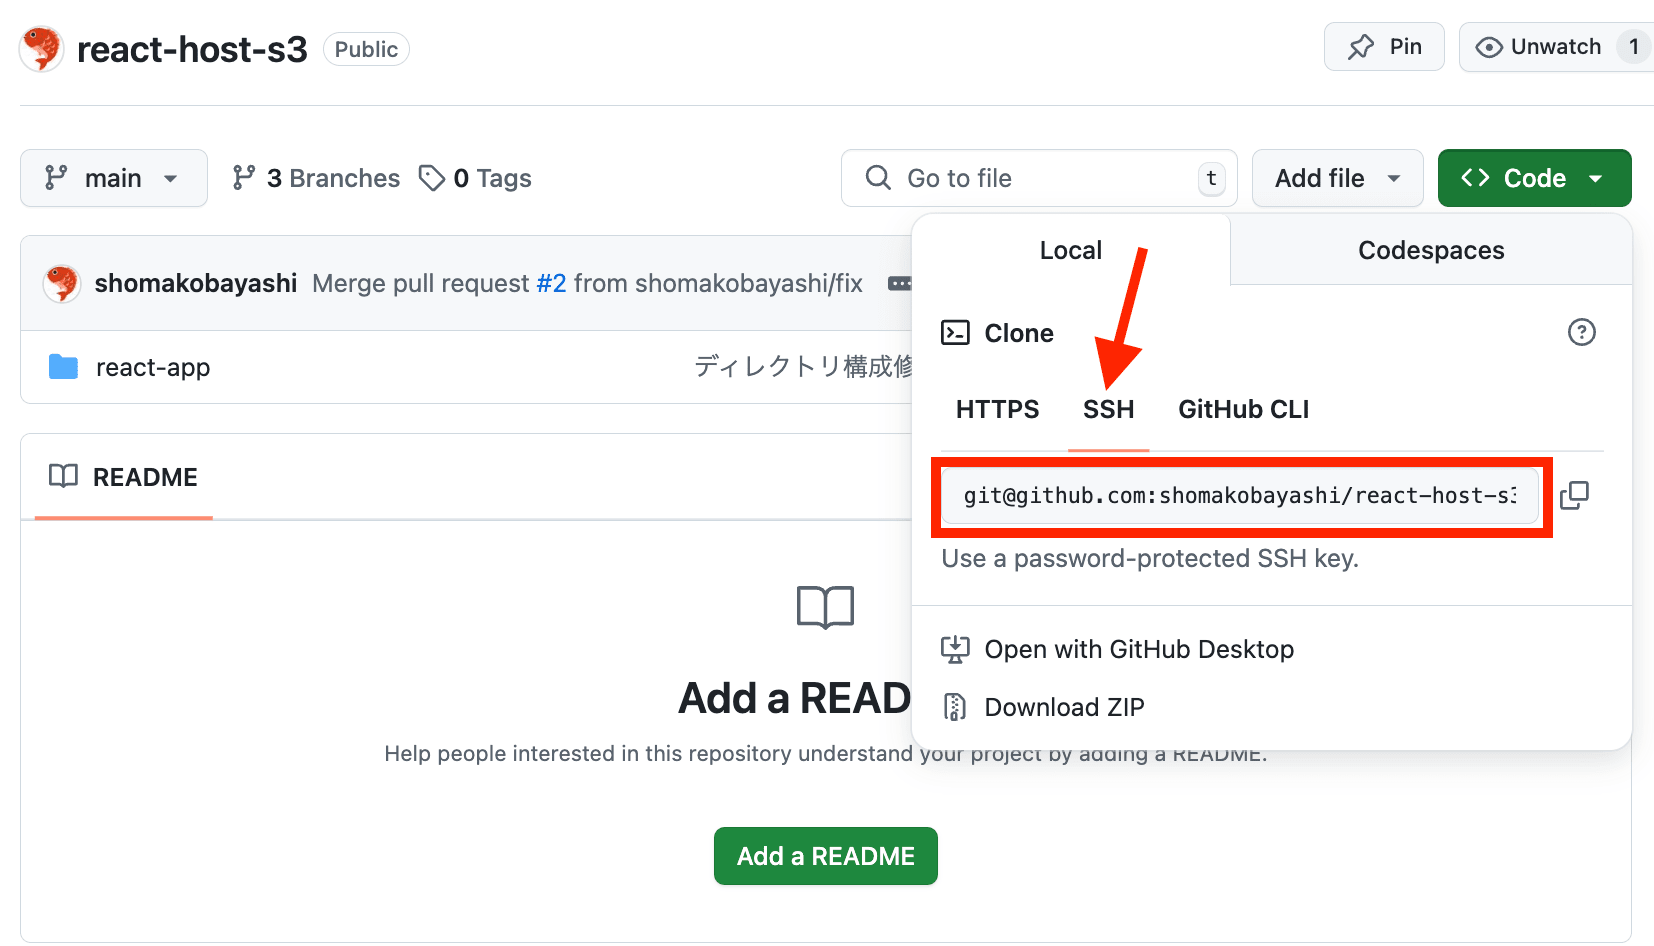1654x946 pixels.
Task: Click the green Add a README button
Action: (x=826, y=856)
